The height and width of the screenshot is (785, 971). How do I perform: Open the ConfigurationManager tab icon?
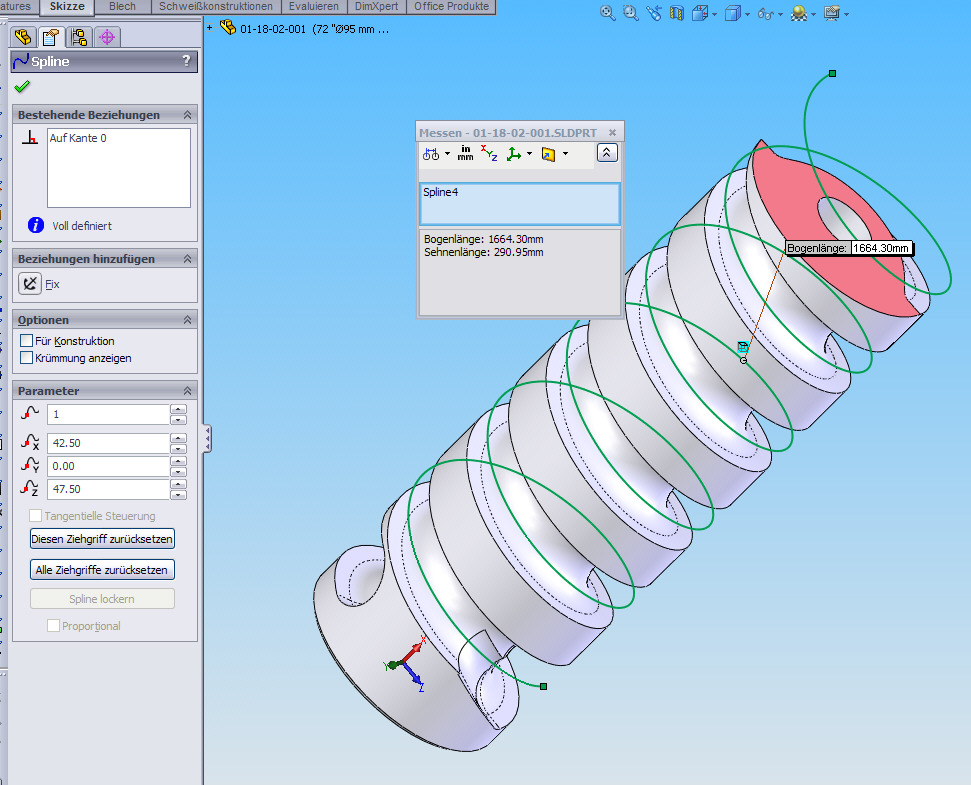79,38
